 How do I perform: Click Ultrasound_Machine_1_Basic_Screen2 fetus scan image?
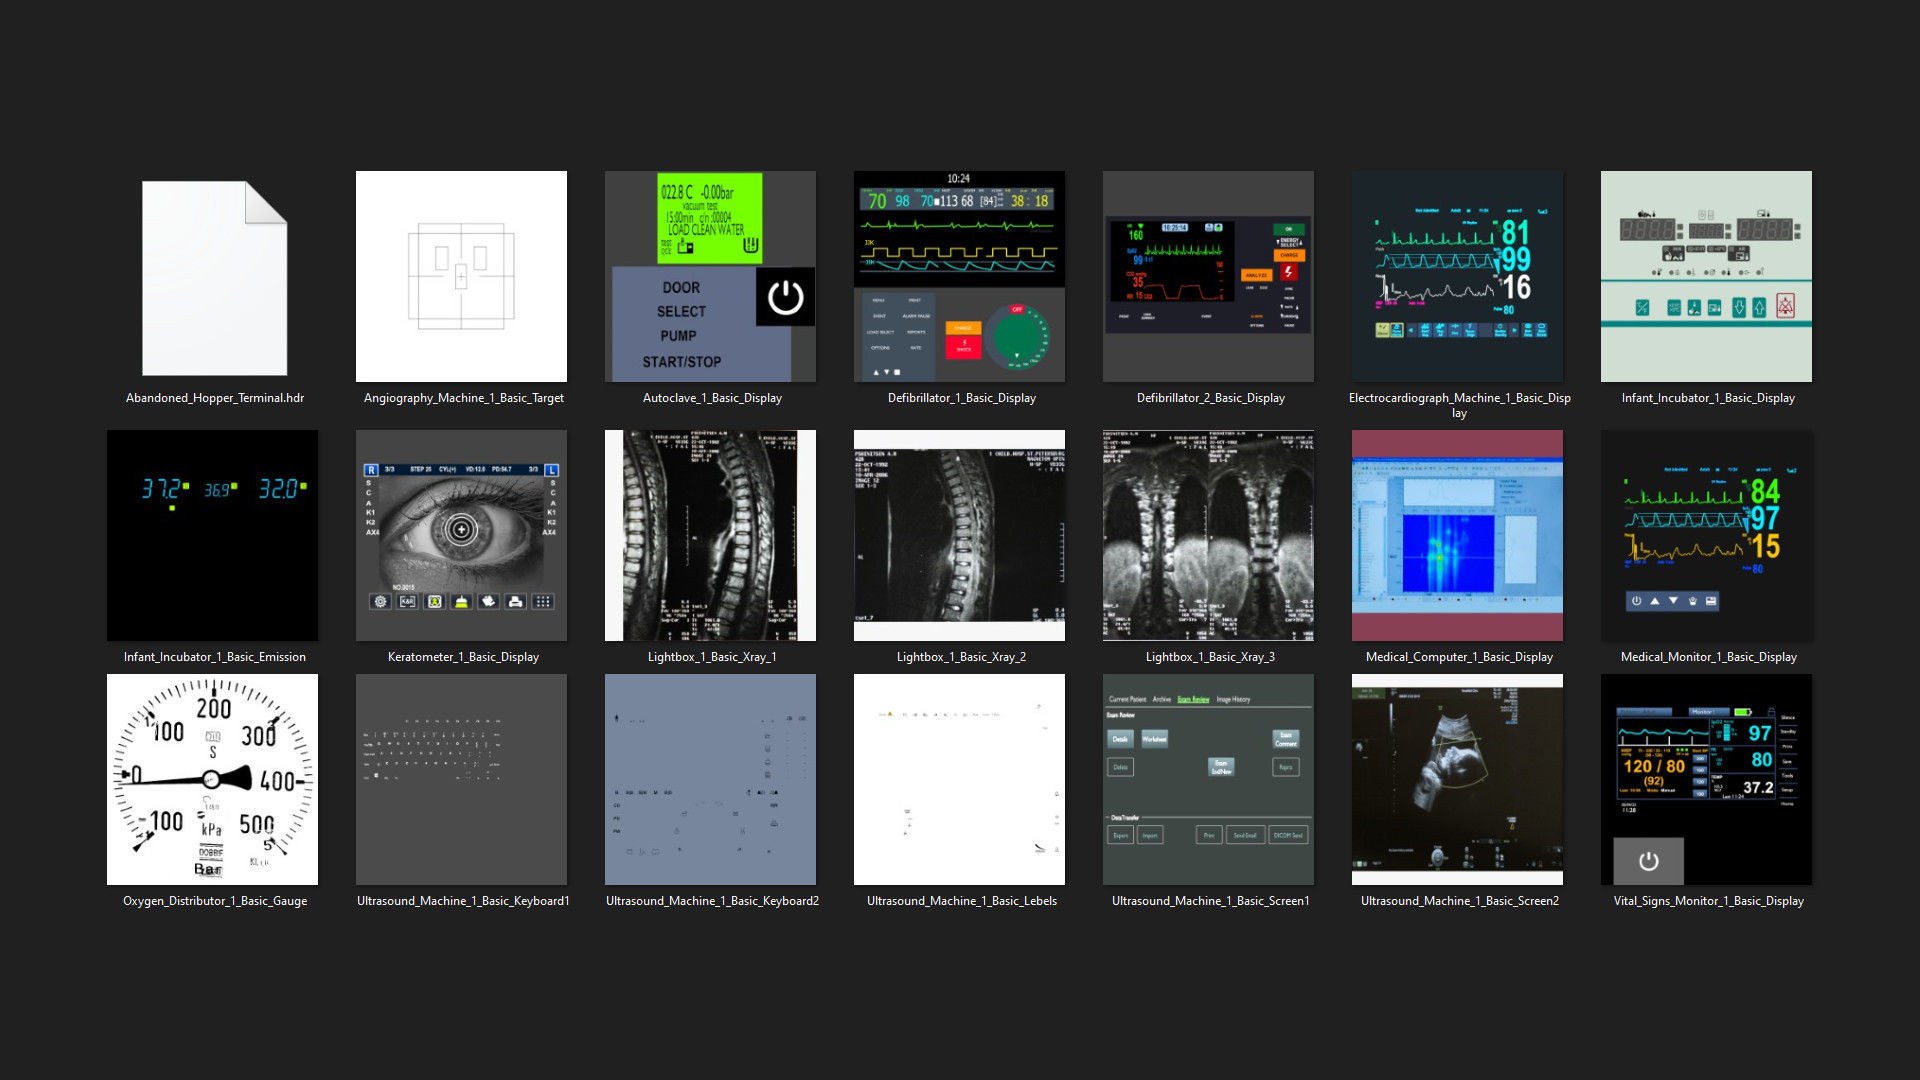(x=1457, y=779)
